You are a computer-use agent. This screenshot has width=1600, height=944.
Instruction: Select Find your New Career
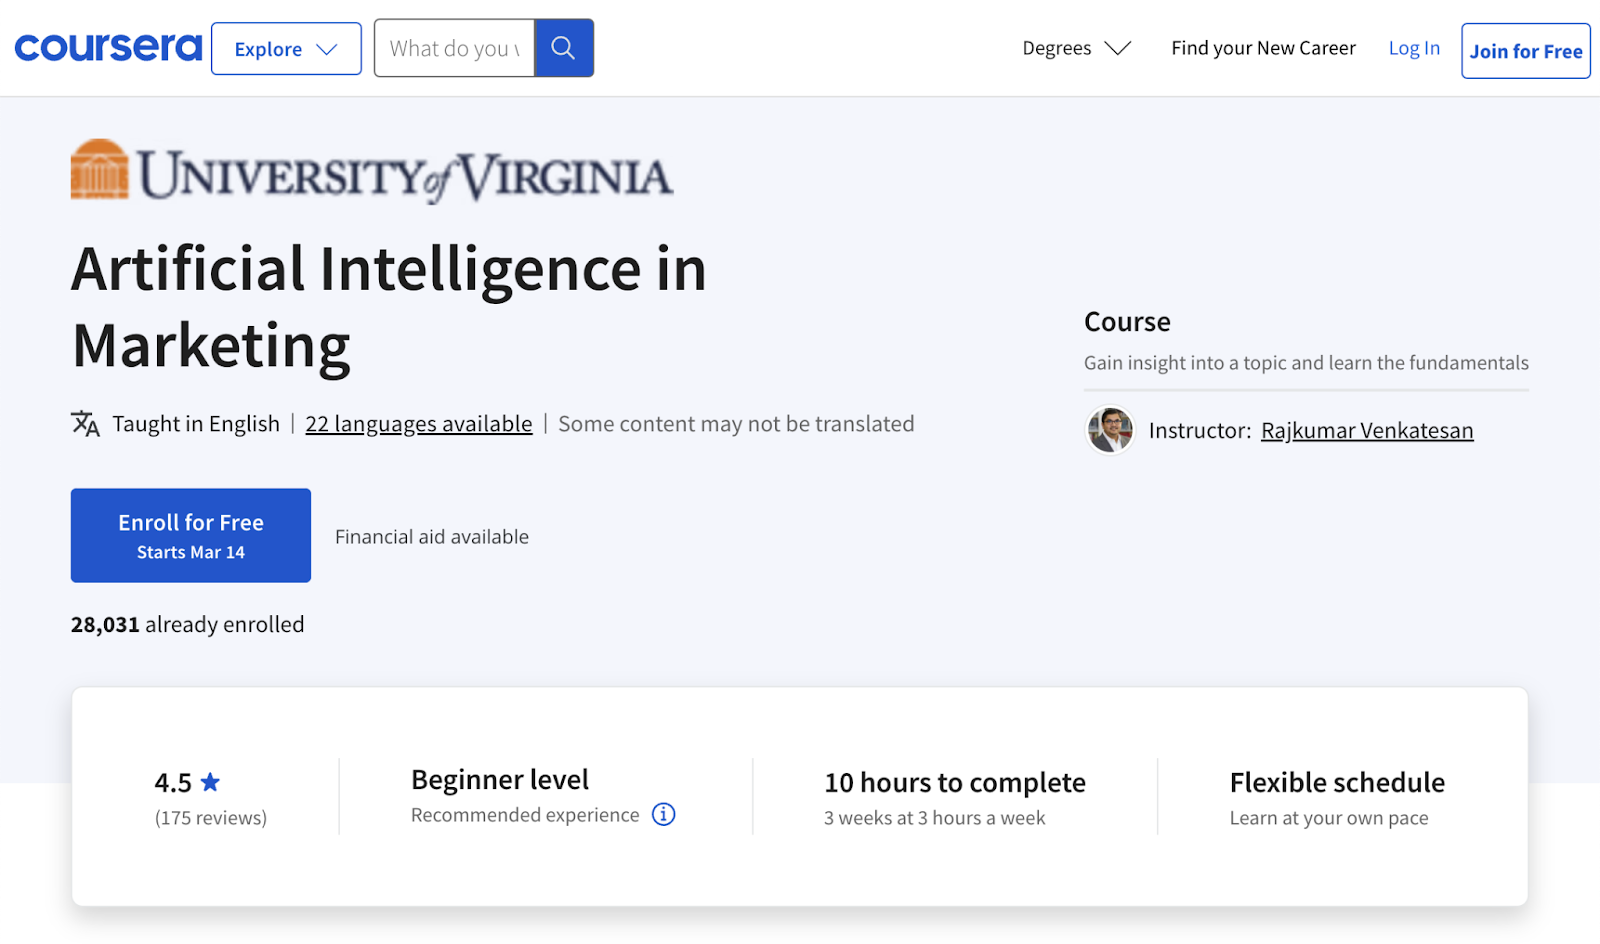coord(1263,47)
